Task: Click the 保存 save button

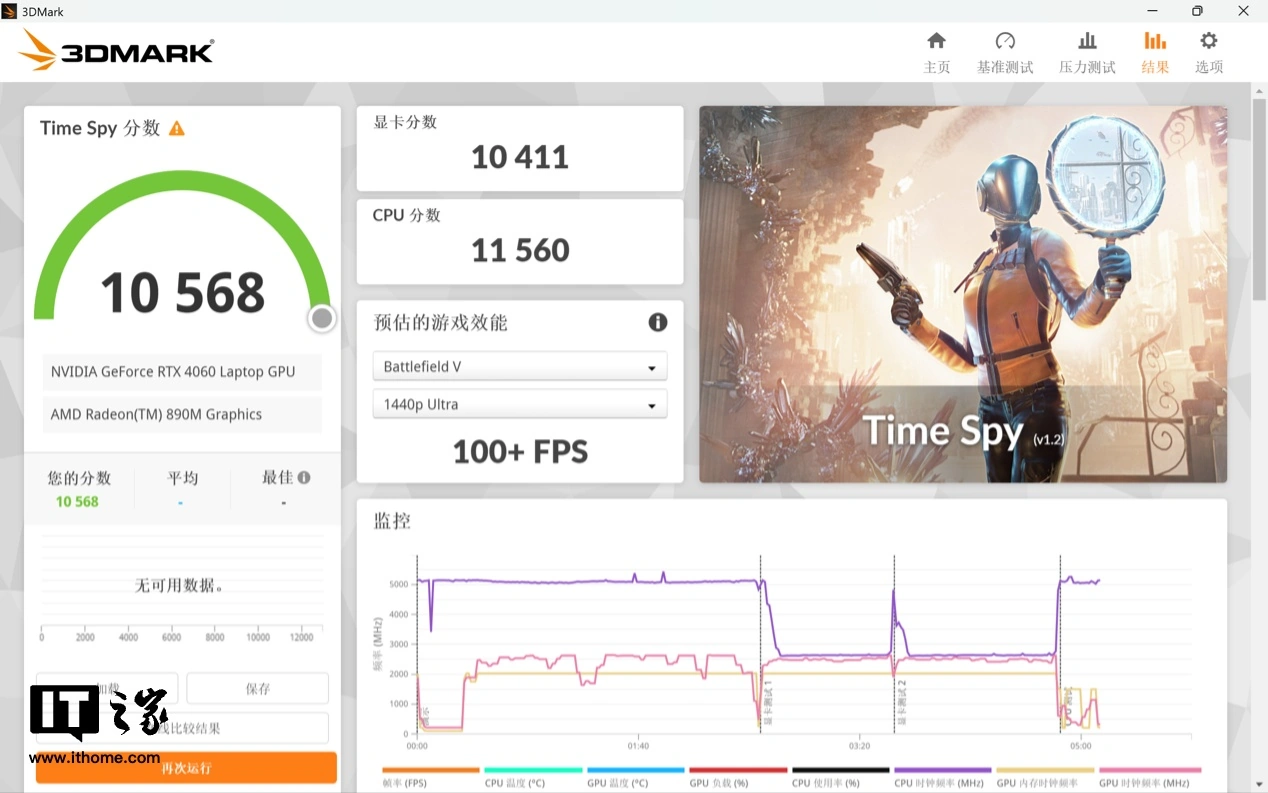Action: [x=257, y=688]
